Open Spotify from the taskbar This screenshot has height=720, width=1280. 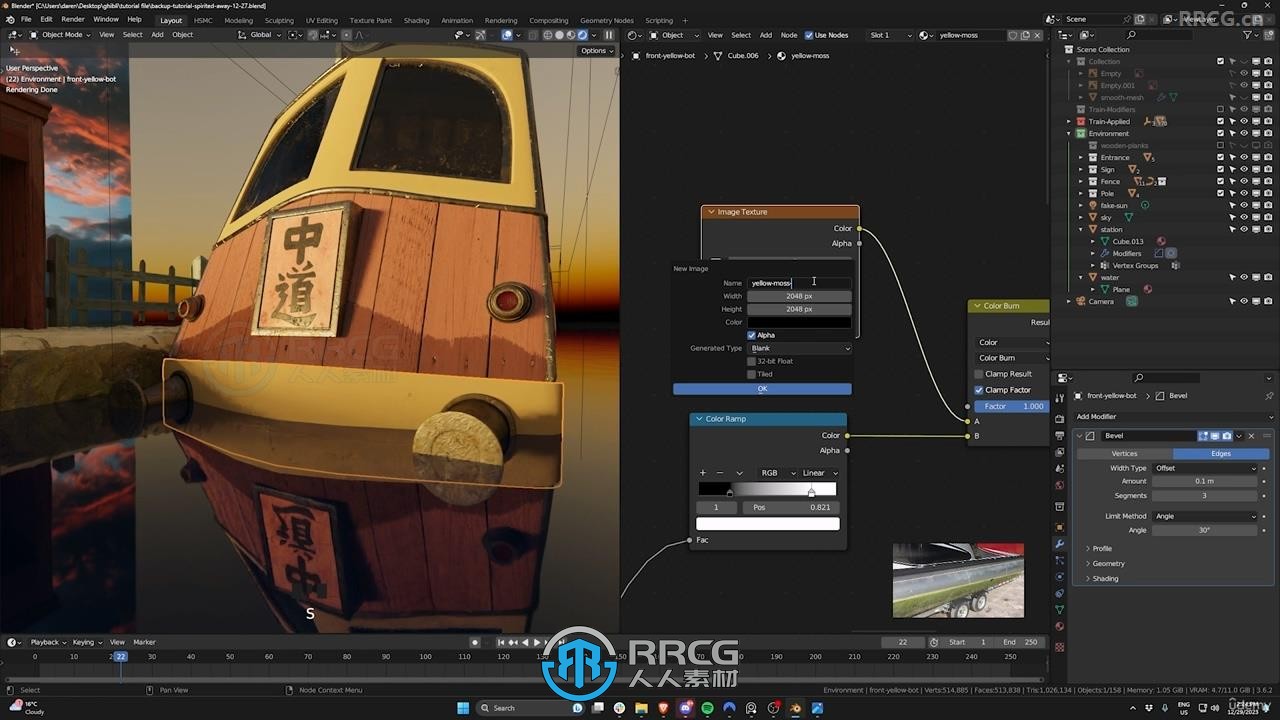pyautogui.click(x=707, y=708)
